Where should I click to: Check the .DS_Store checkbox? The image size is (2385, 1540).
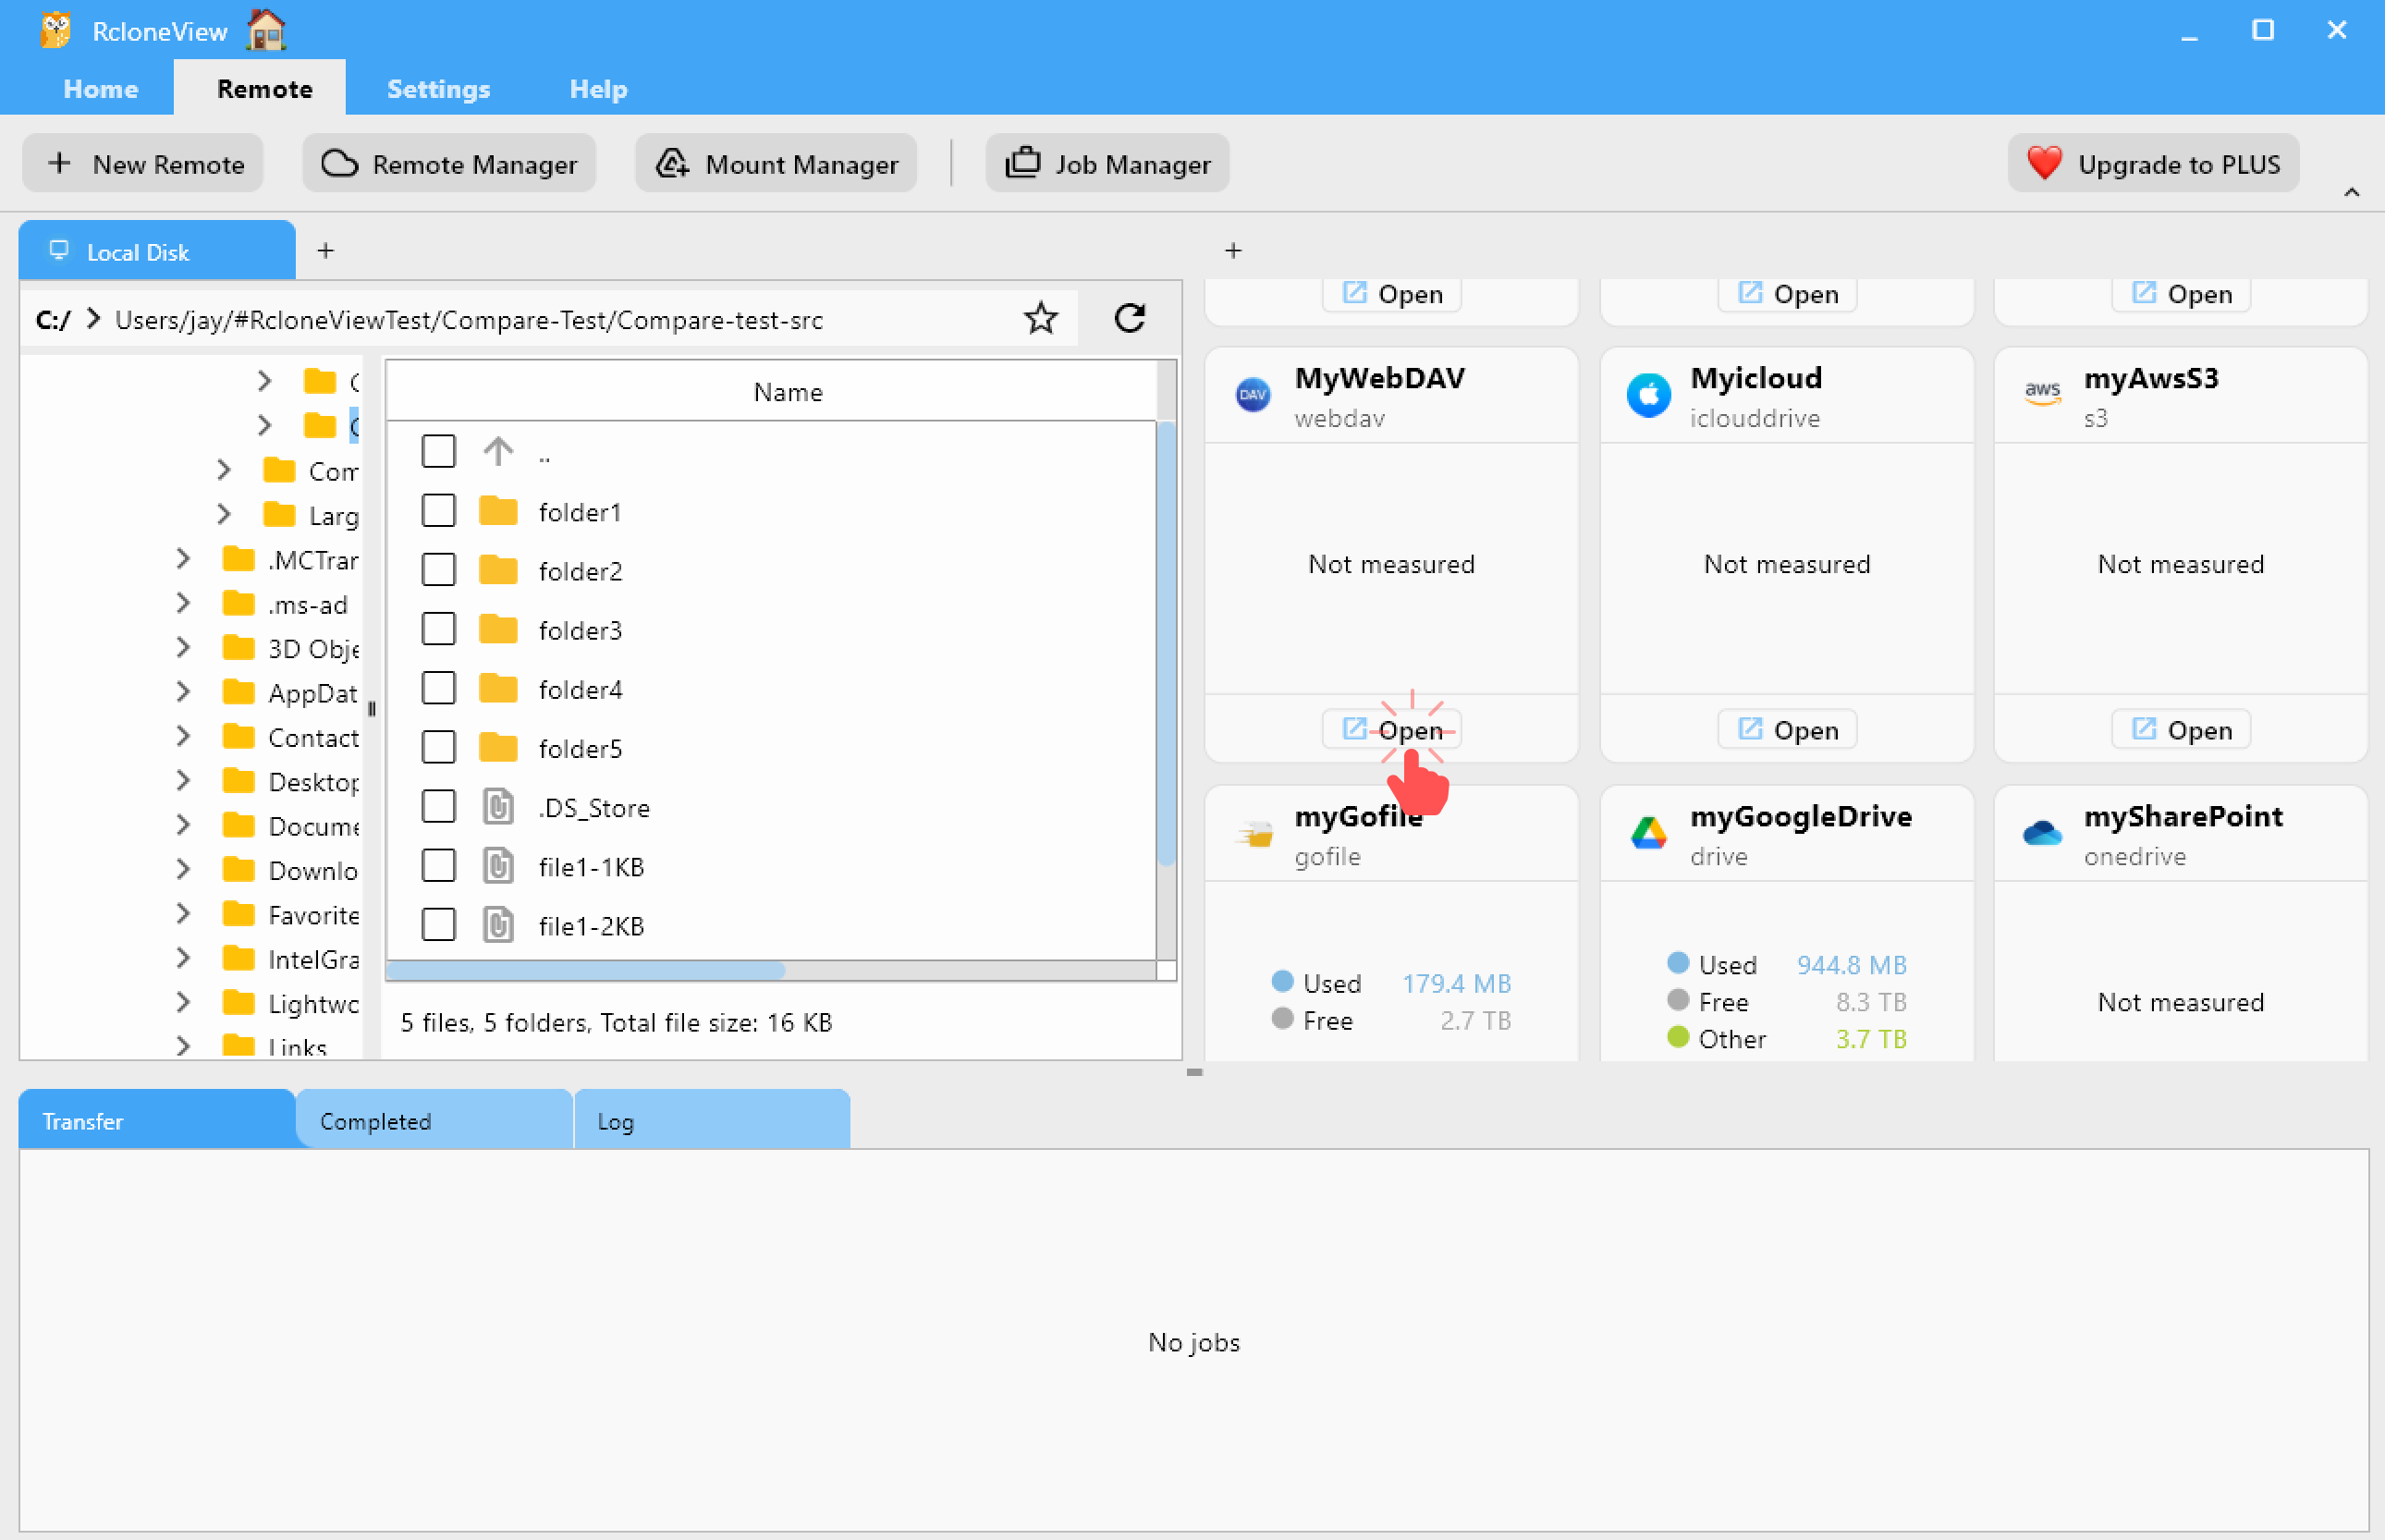(438, 806)
